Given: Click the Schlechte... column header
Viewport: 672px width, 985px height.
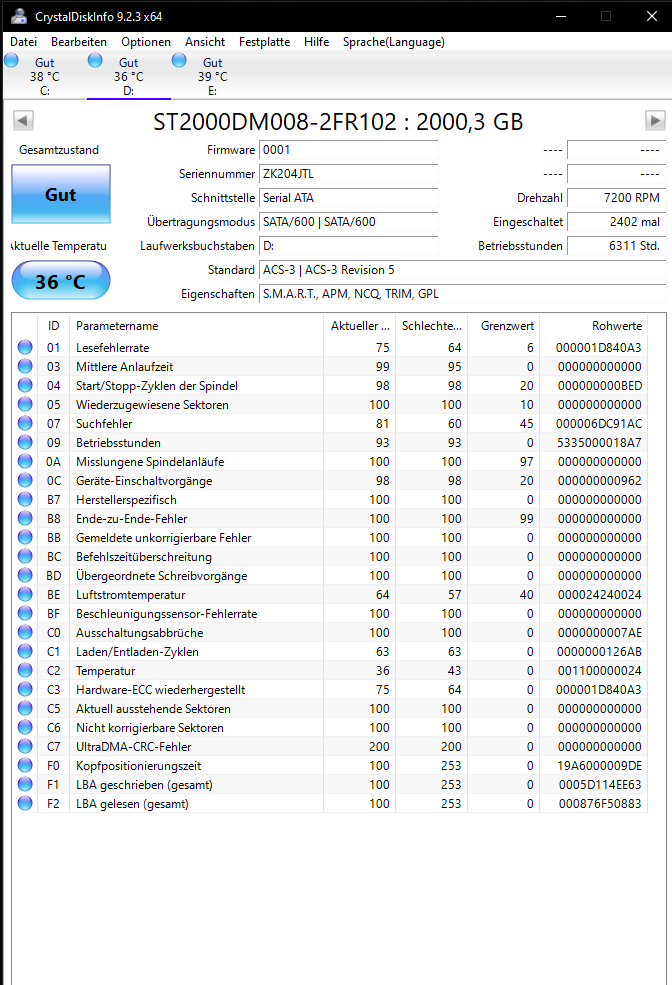Looking at the screenshot, I should [x=431, y=326].
